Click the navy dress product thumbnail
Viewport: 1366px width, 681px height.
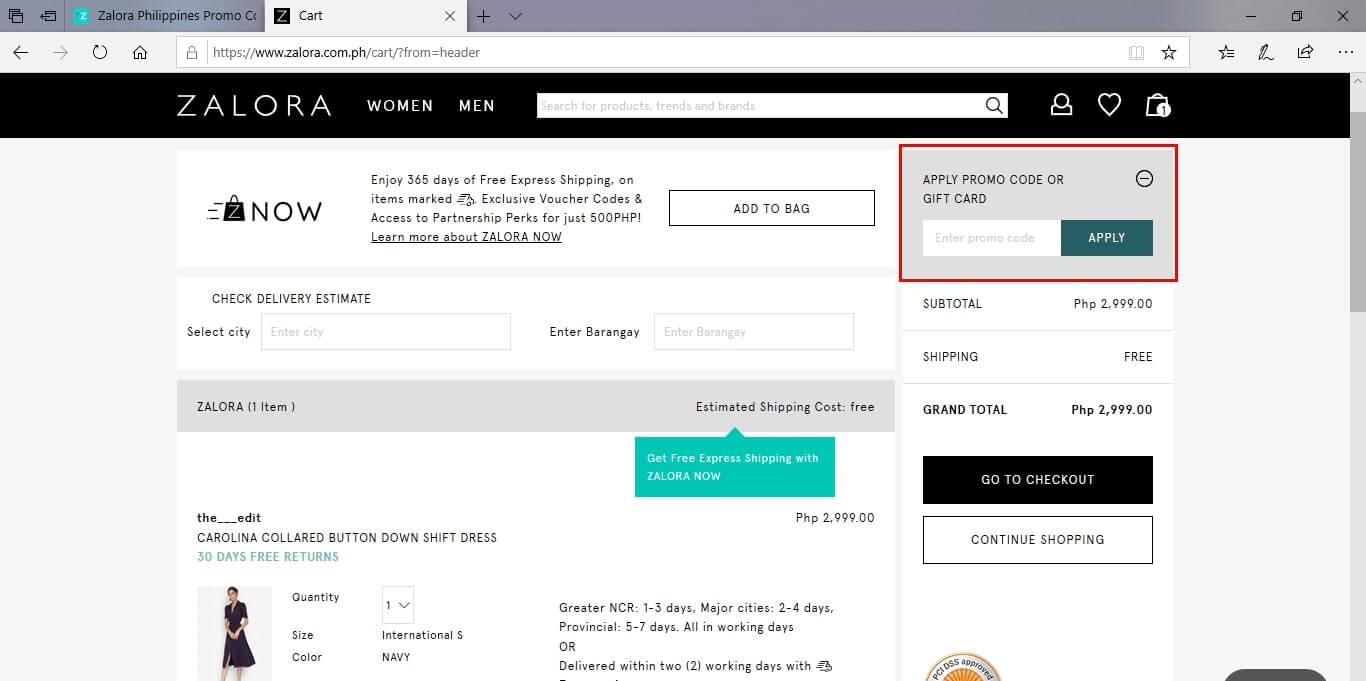[x=235, y=633]
